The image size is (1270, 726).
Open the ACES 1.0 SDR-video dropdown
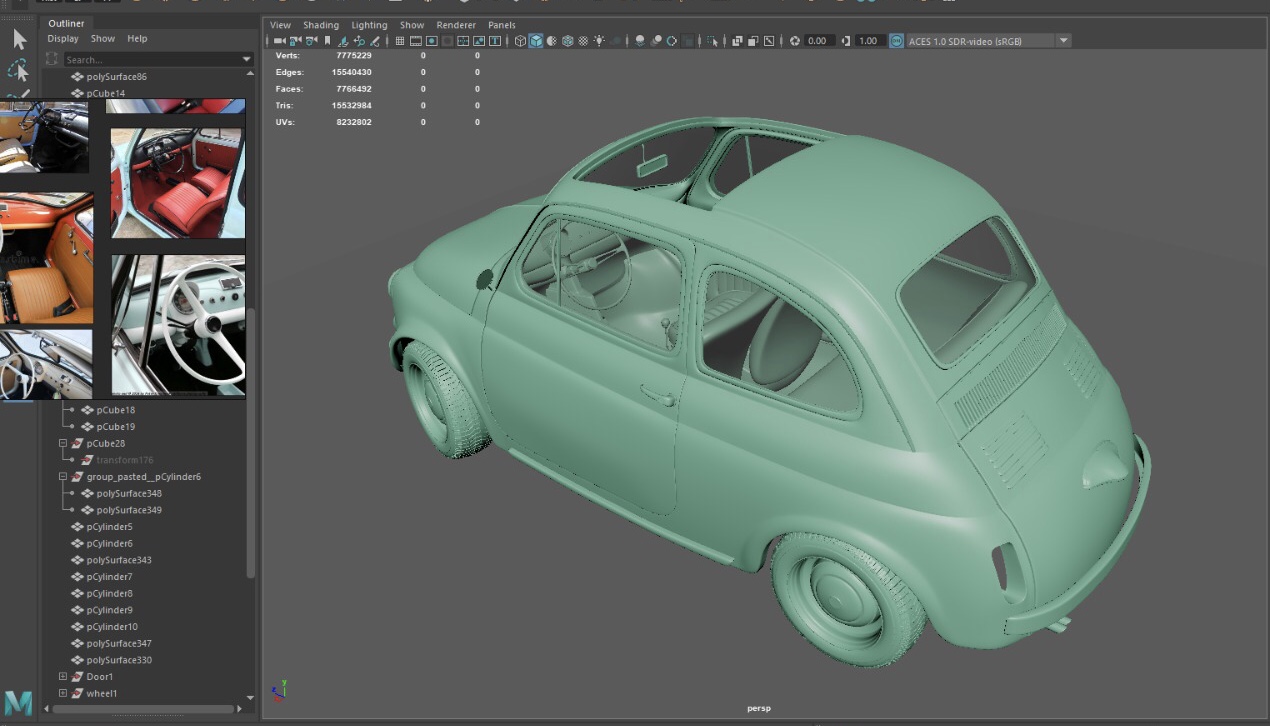point(1063,40)
